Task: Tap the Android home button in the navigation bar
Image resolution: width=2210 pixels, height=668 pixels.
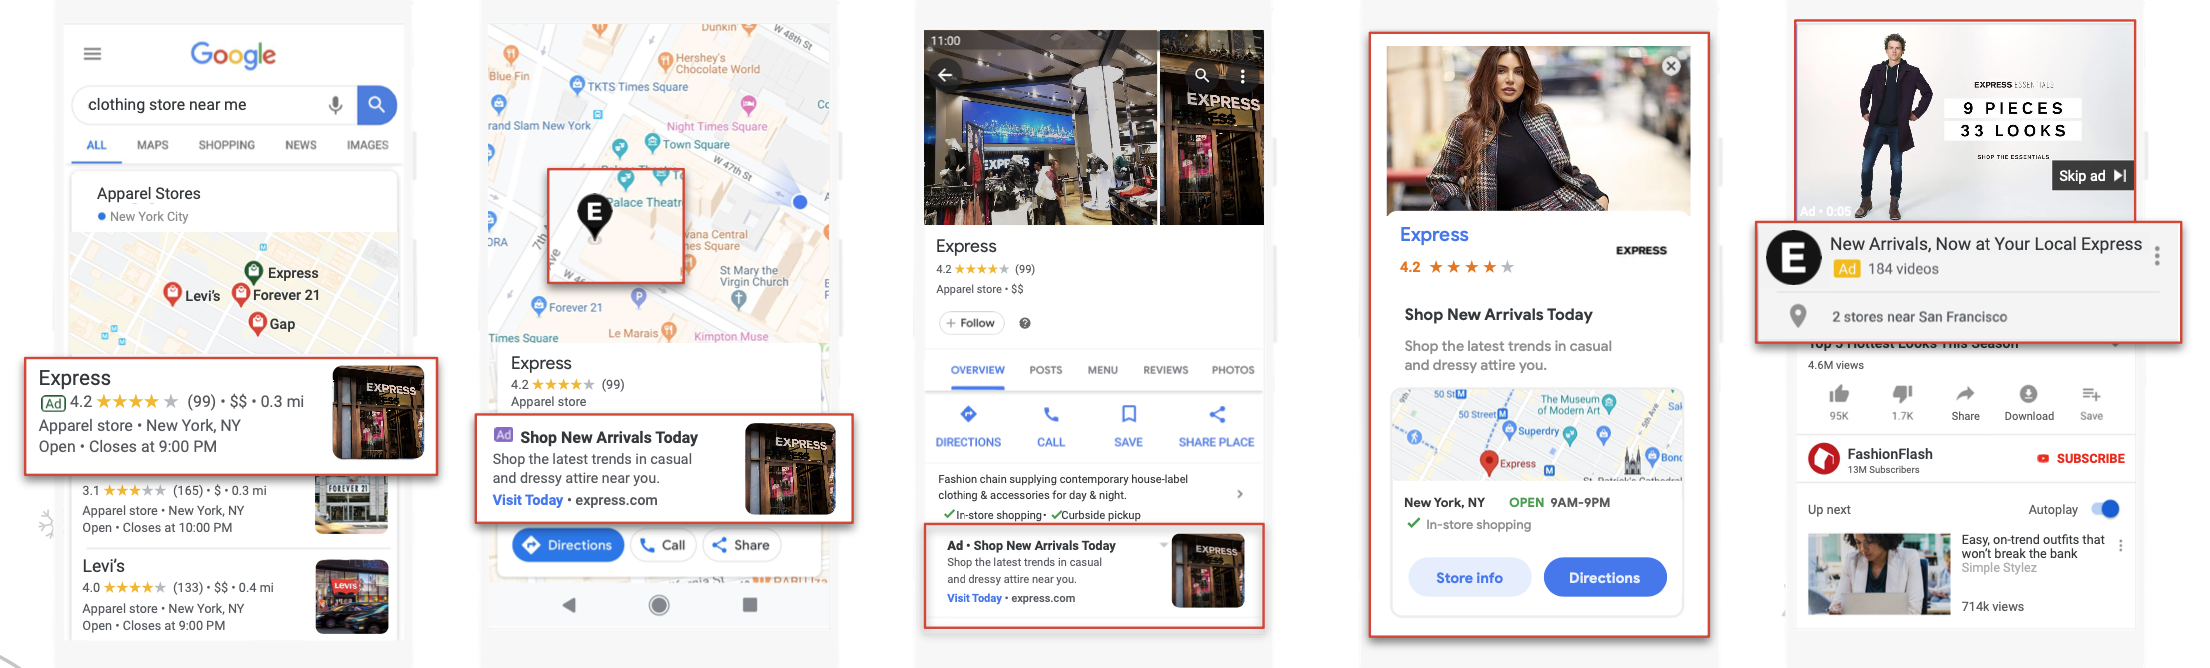Action: tap(659, 605)
